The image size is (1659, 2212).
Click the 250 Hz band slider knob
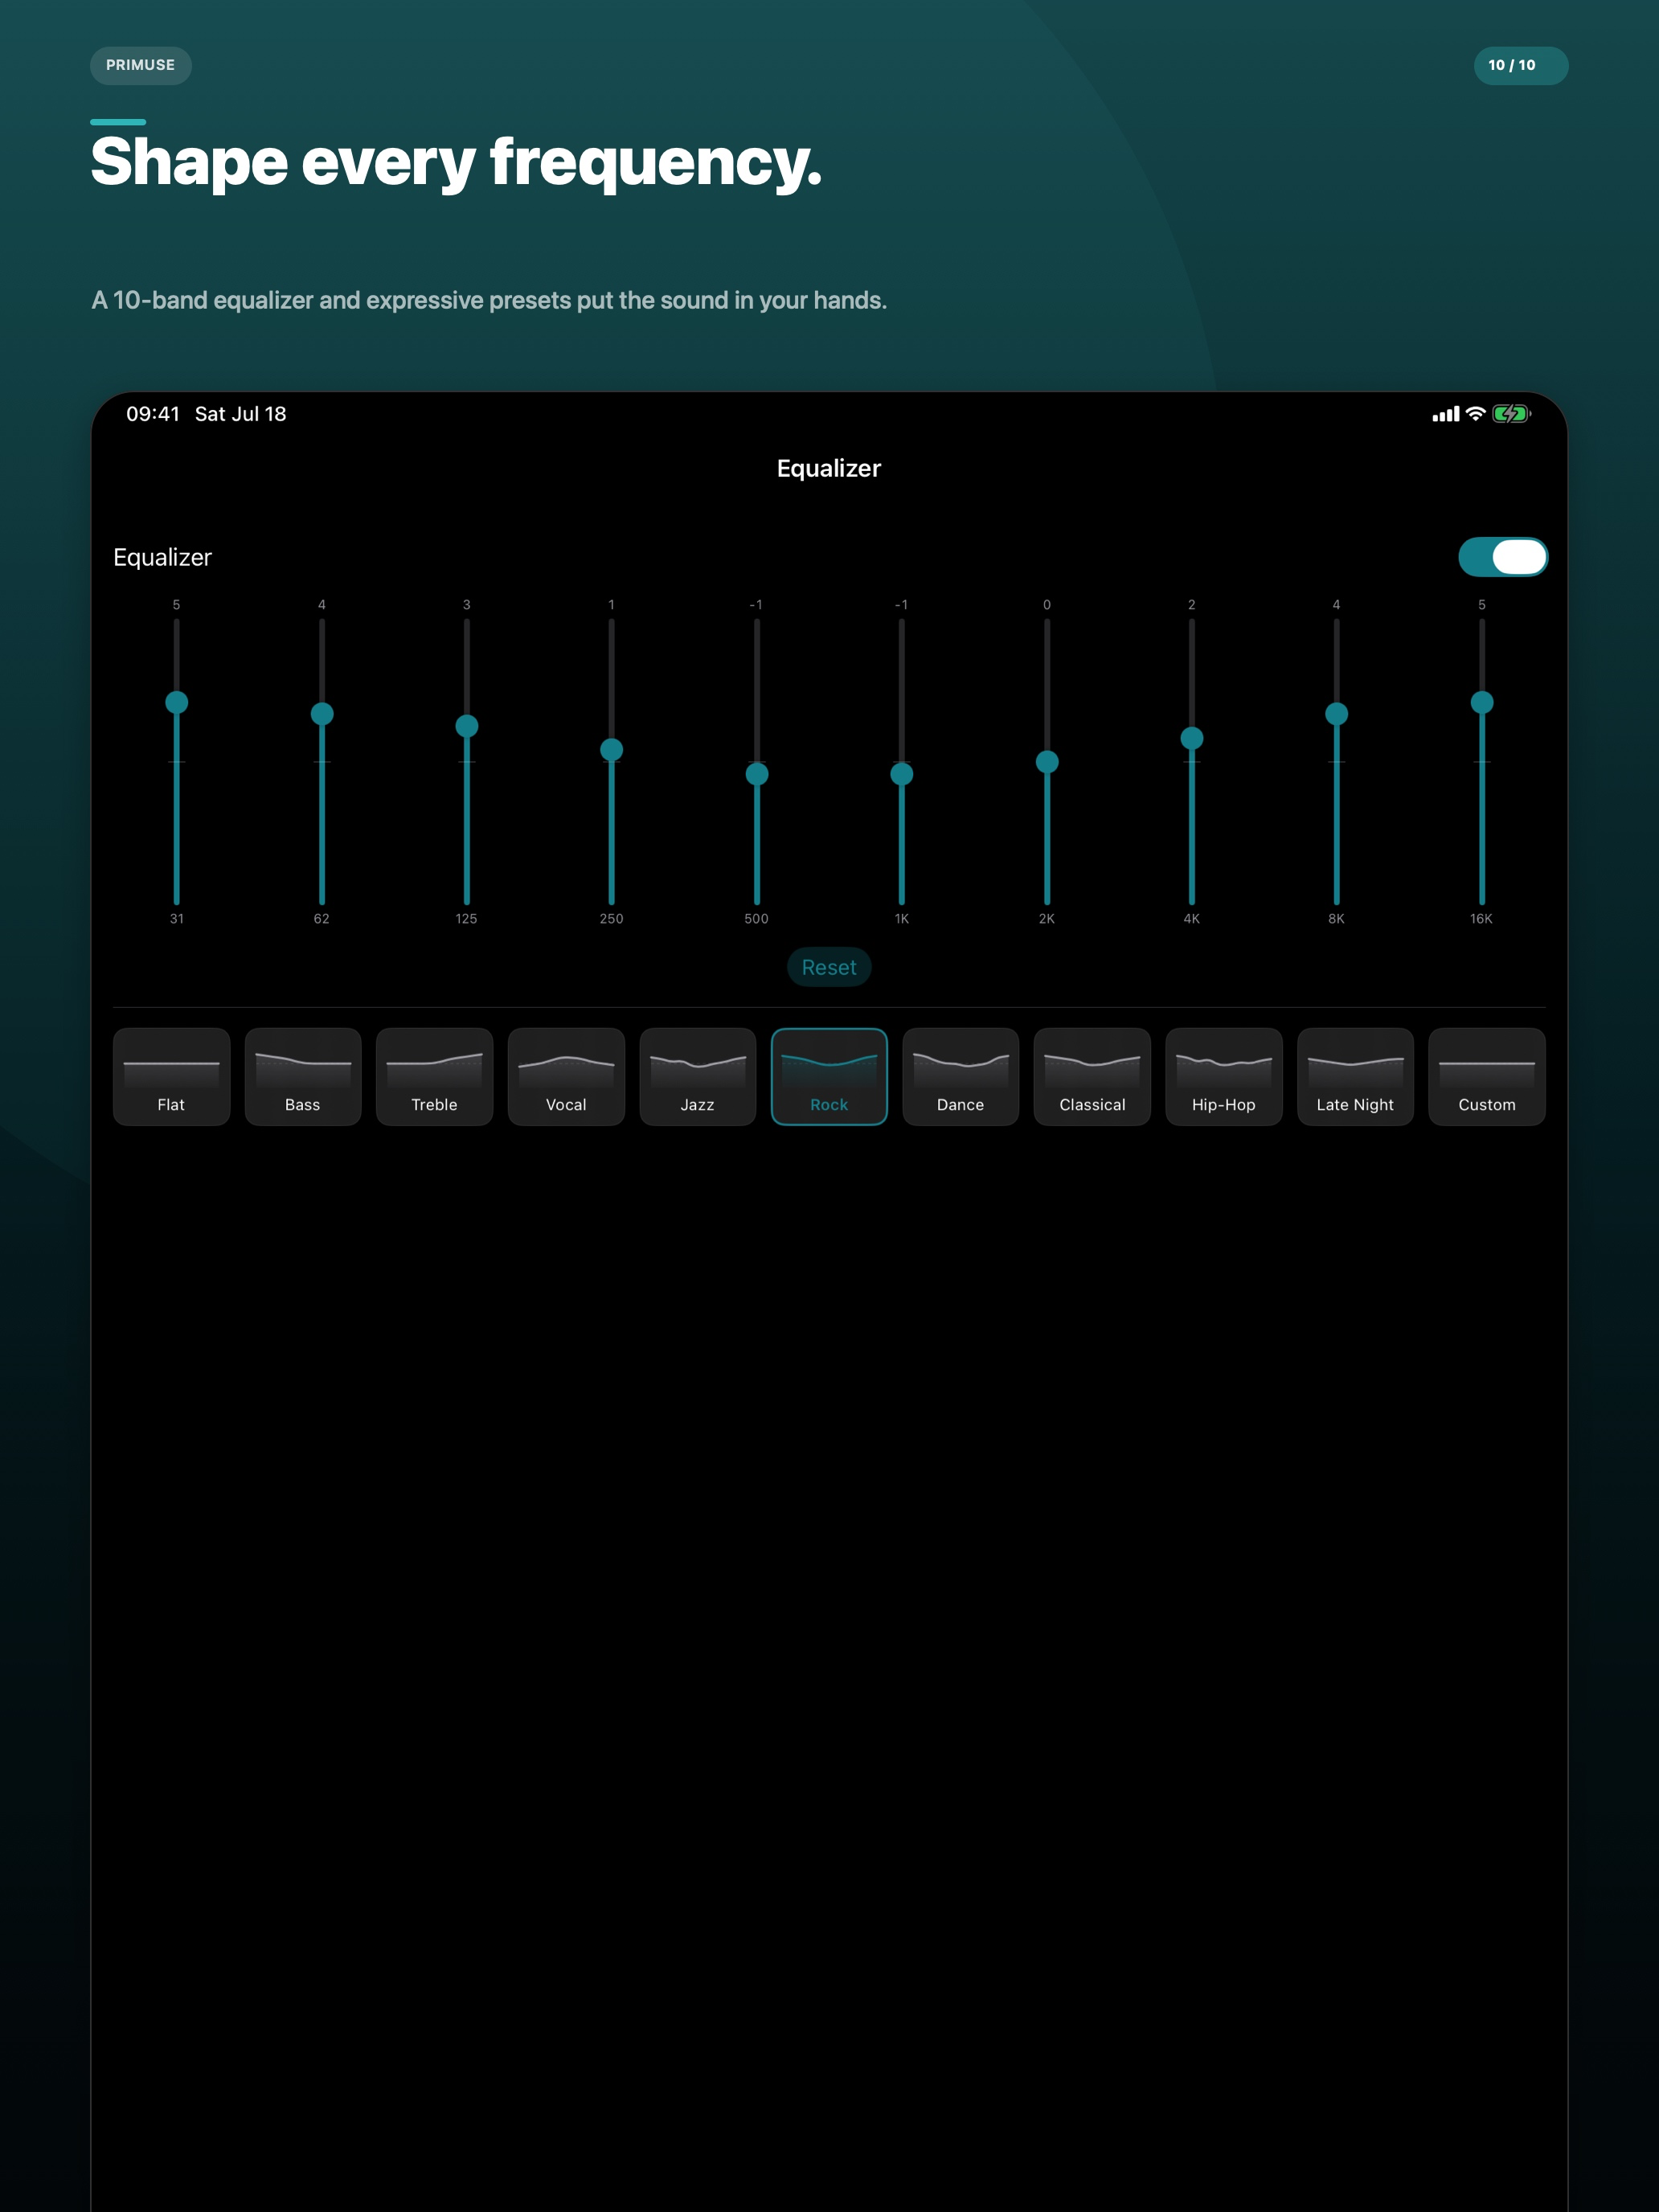tap(612, 750)
